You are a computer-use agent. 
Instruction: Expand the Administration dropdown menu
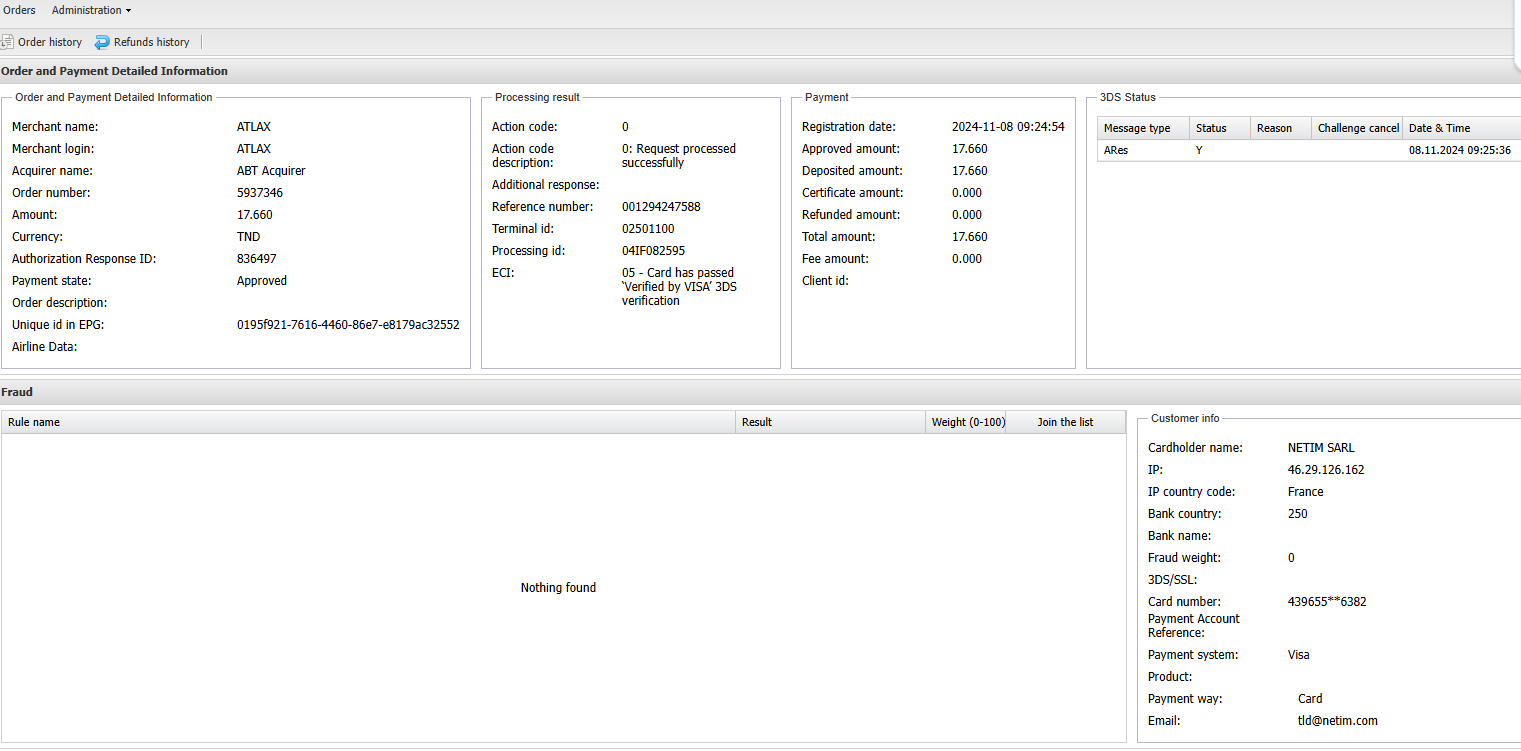point(91,10)
